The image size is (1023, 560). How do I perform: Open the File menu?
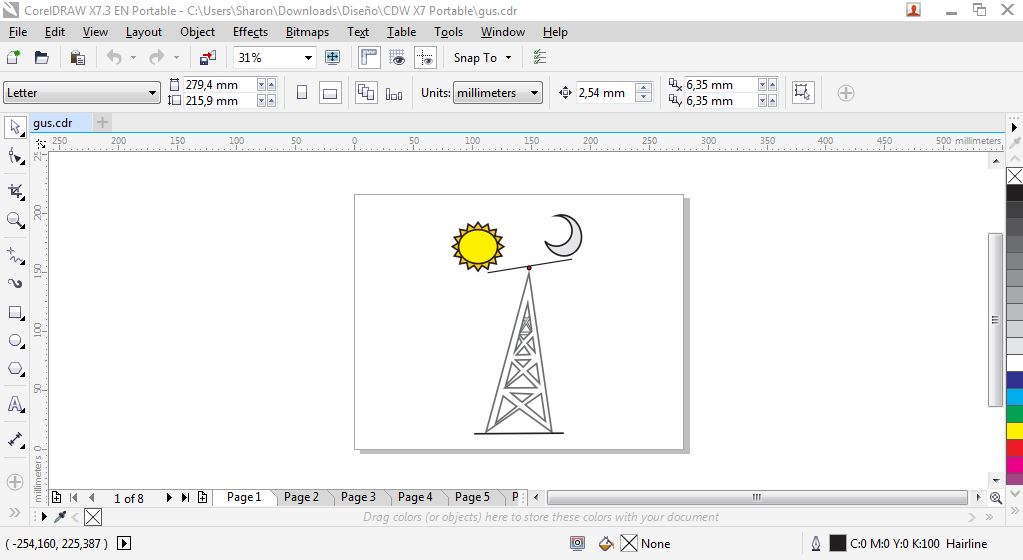pos(18,31)
